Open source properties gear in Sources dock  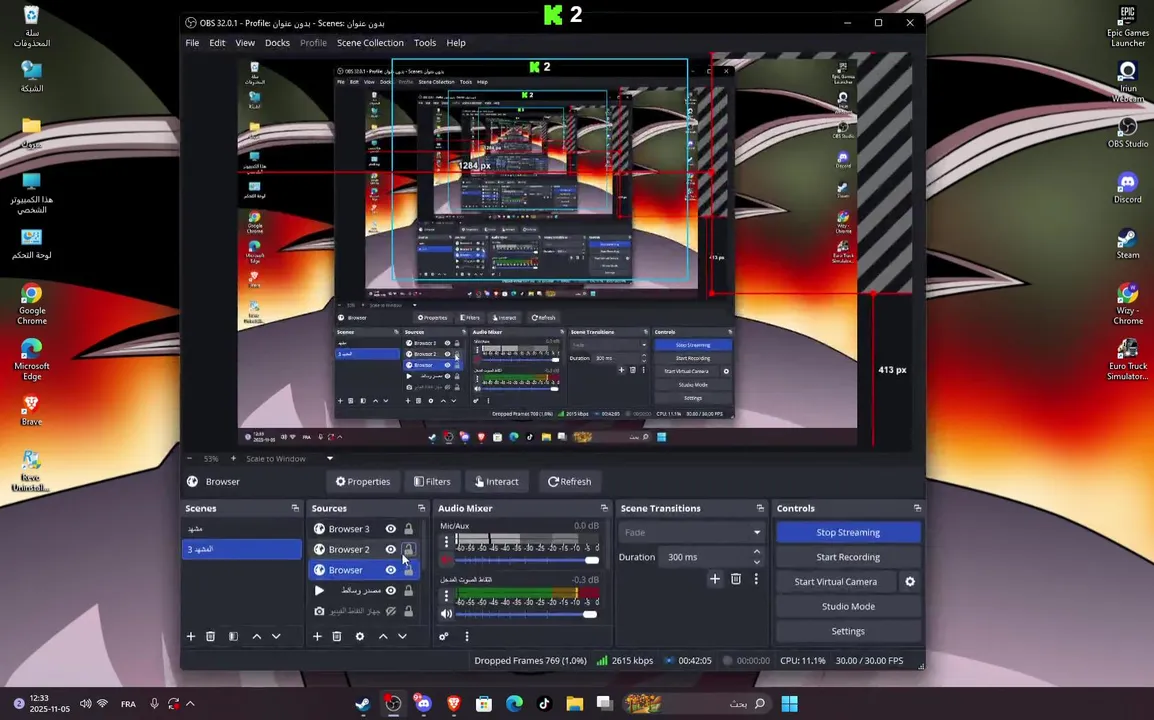[360, 636]
